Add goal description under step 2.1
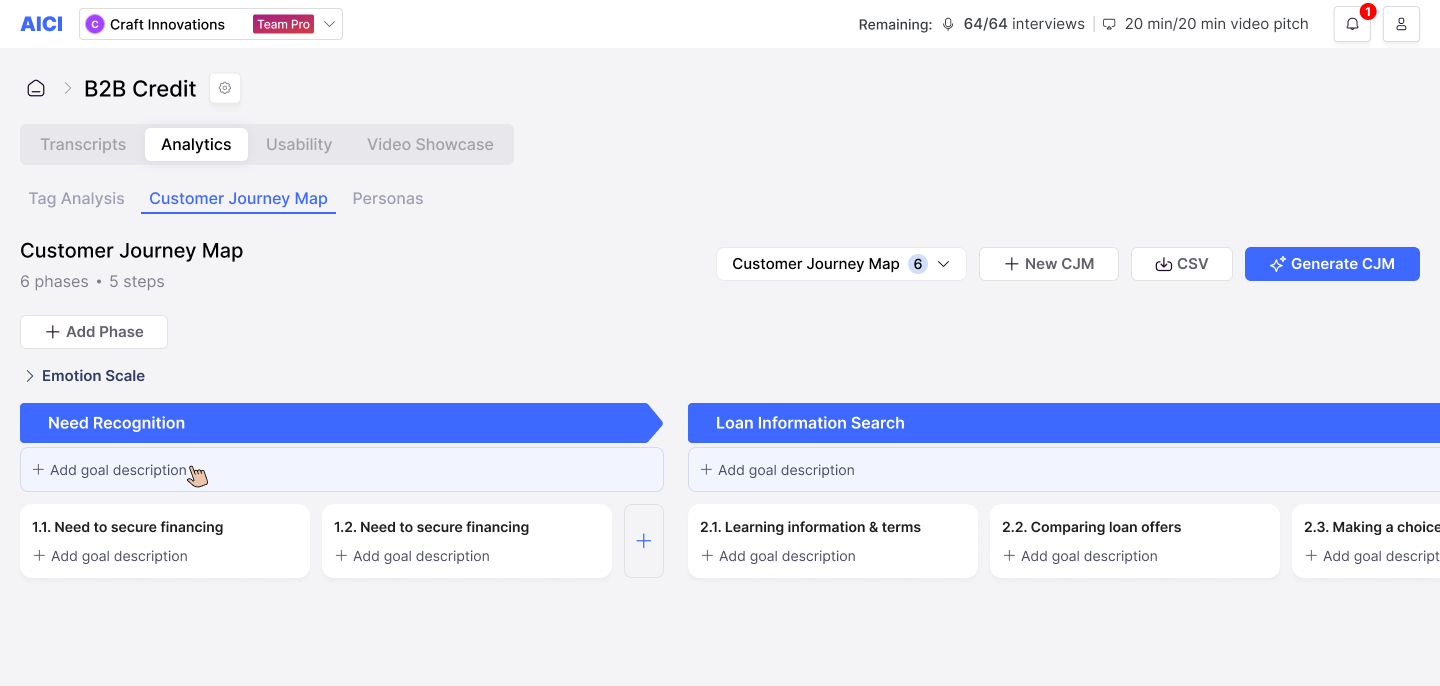The height and width of the screenshot is (686, 1440). point(778,556)
